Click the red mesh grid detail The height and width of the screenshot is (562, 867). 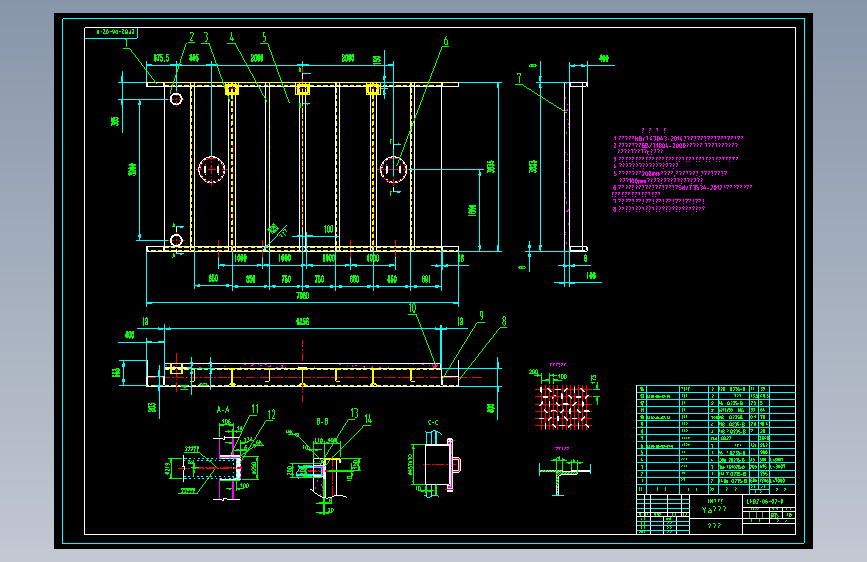click(x=563, y=407)
